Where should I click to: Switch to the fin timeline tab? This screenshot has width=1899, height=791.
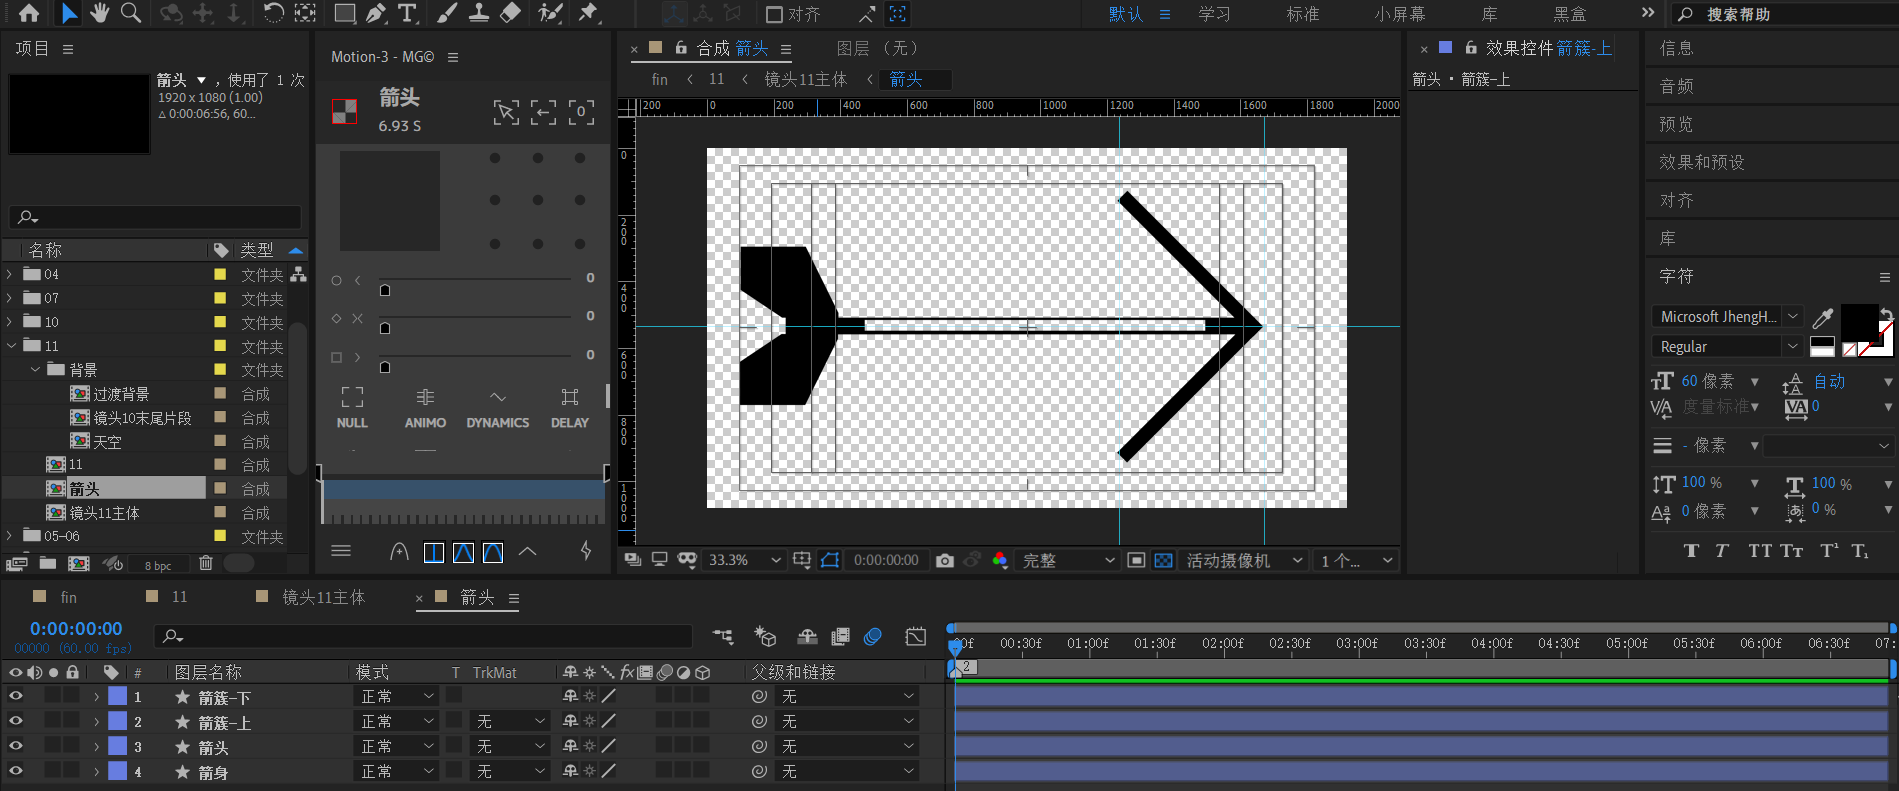(x=68, y=597)
